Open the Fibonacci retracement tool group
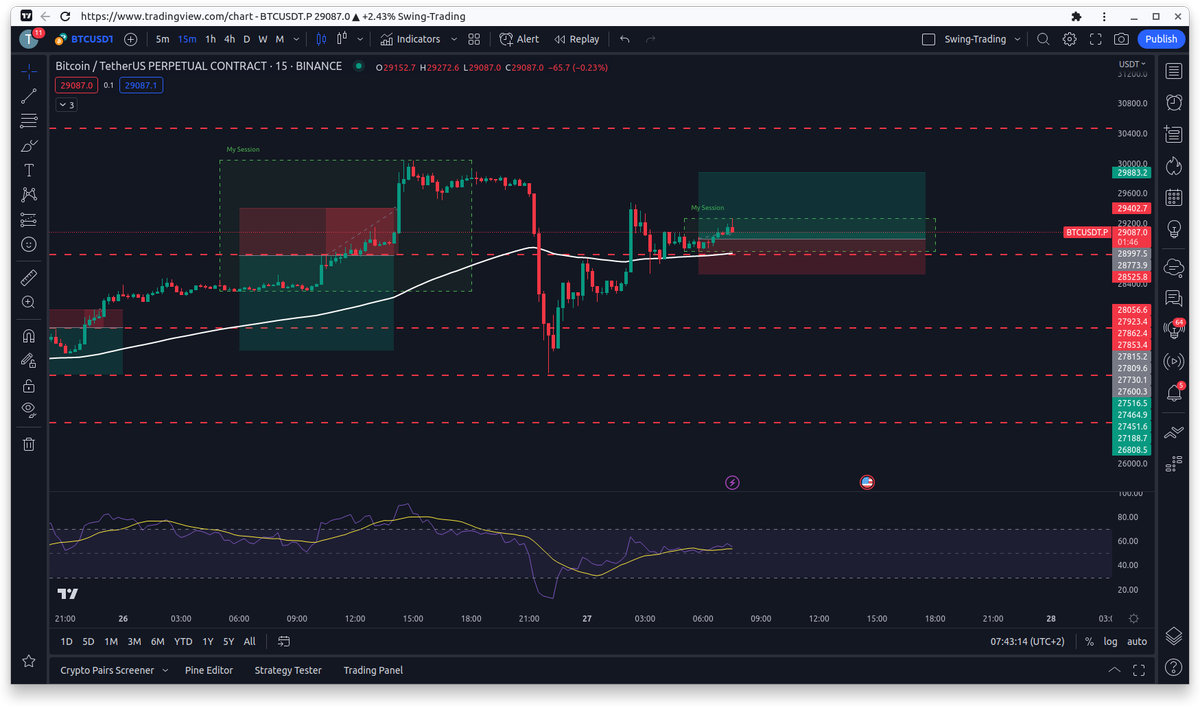The image size is (1200, 706). [x=28, y=121]
